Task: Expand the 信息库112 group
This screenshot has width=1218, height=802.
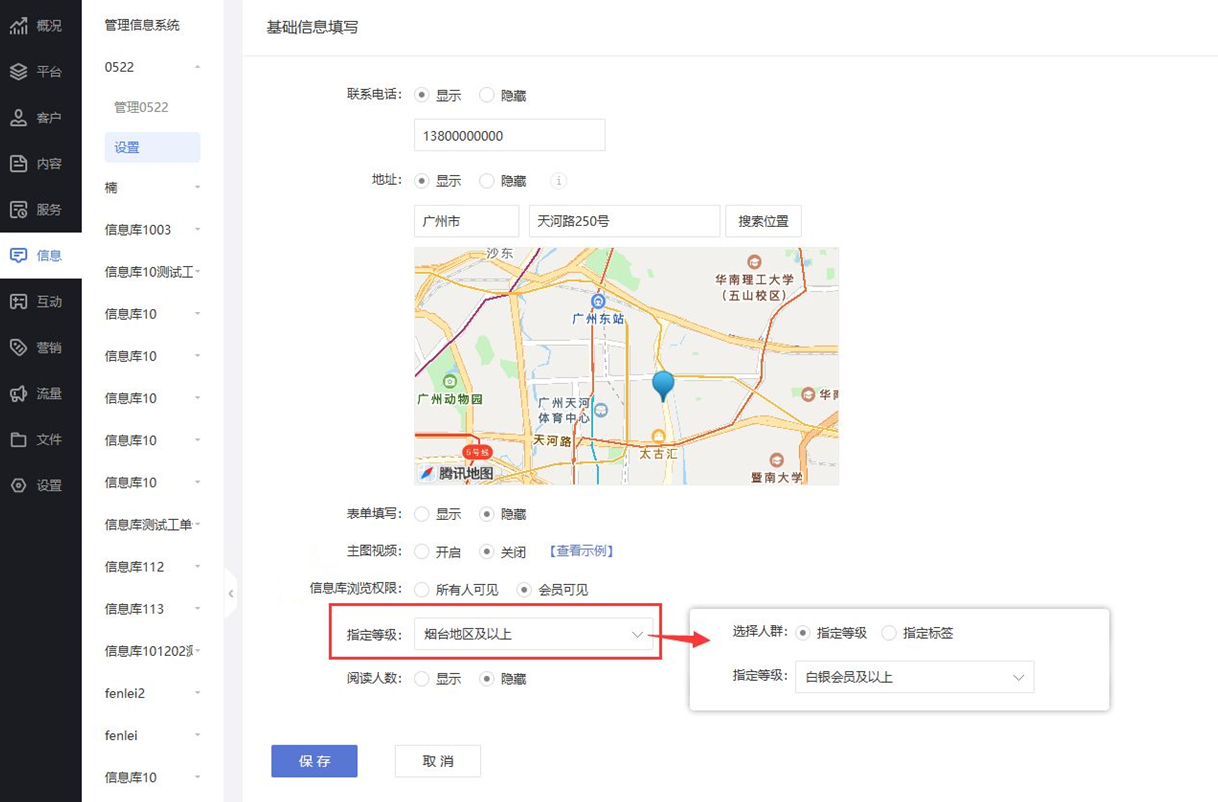Action: (197, 566)
